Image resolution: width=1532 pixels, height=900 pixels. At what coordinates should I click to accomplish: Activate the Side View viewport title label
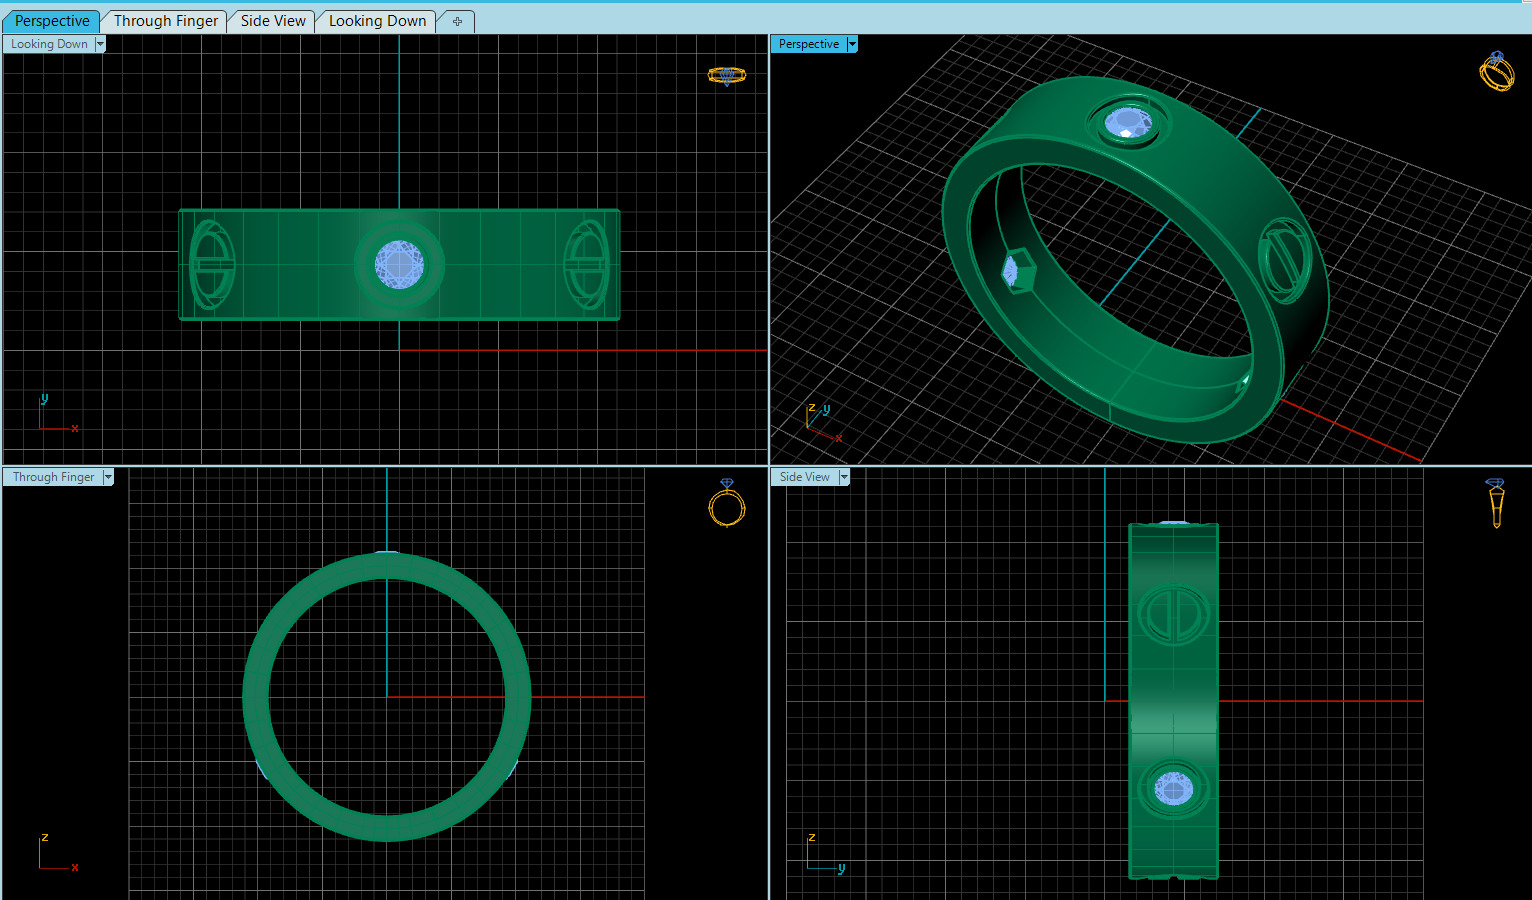(805, 477)
